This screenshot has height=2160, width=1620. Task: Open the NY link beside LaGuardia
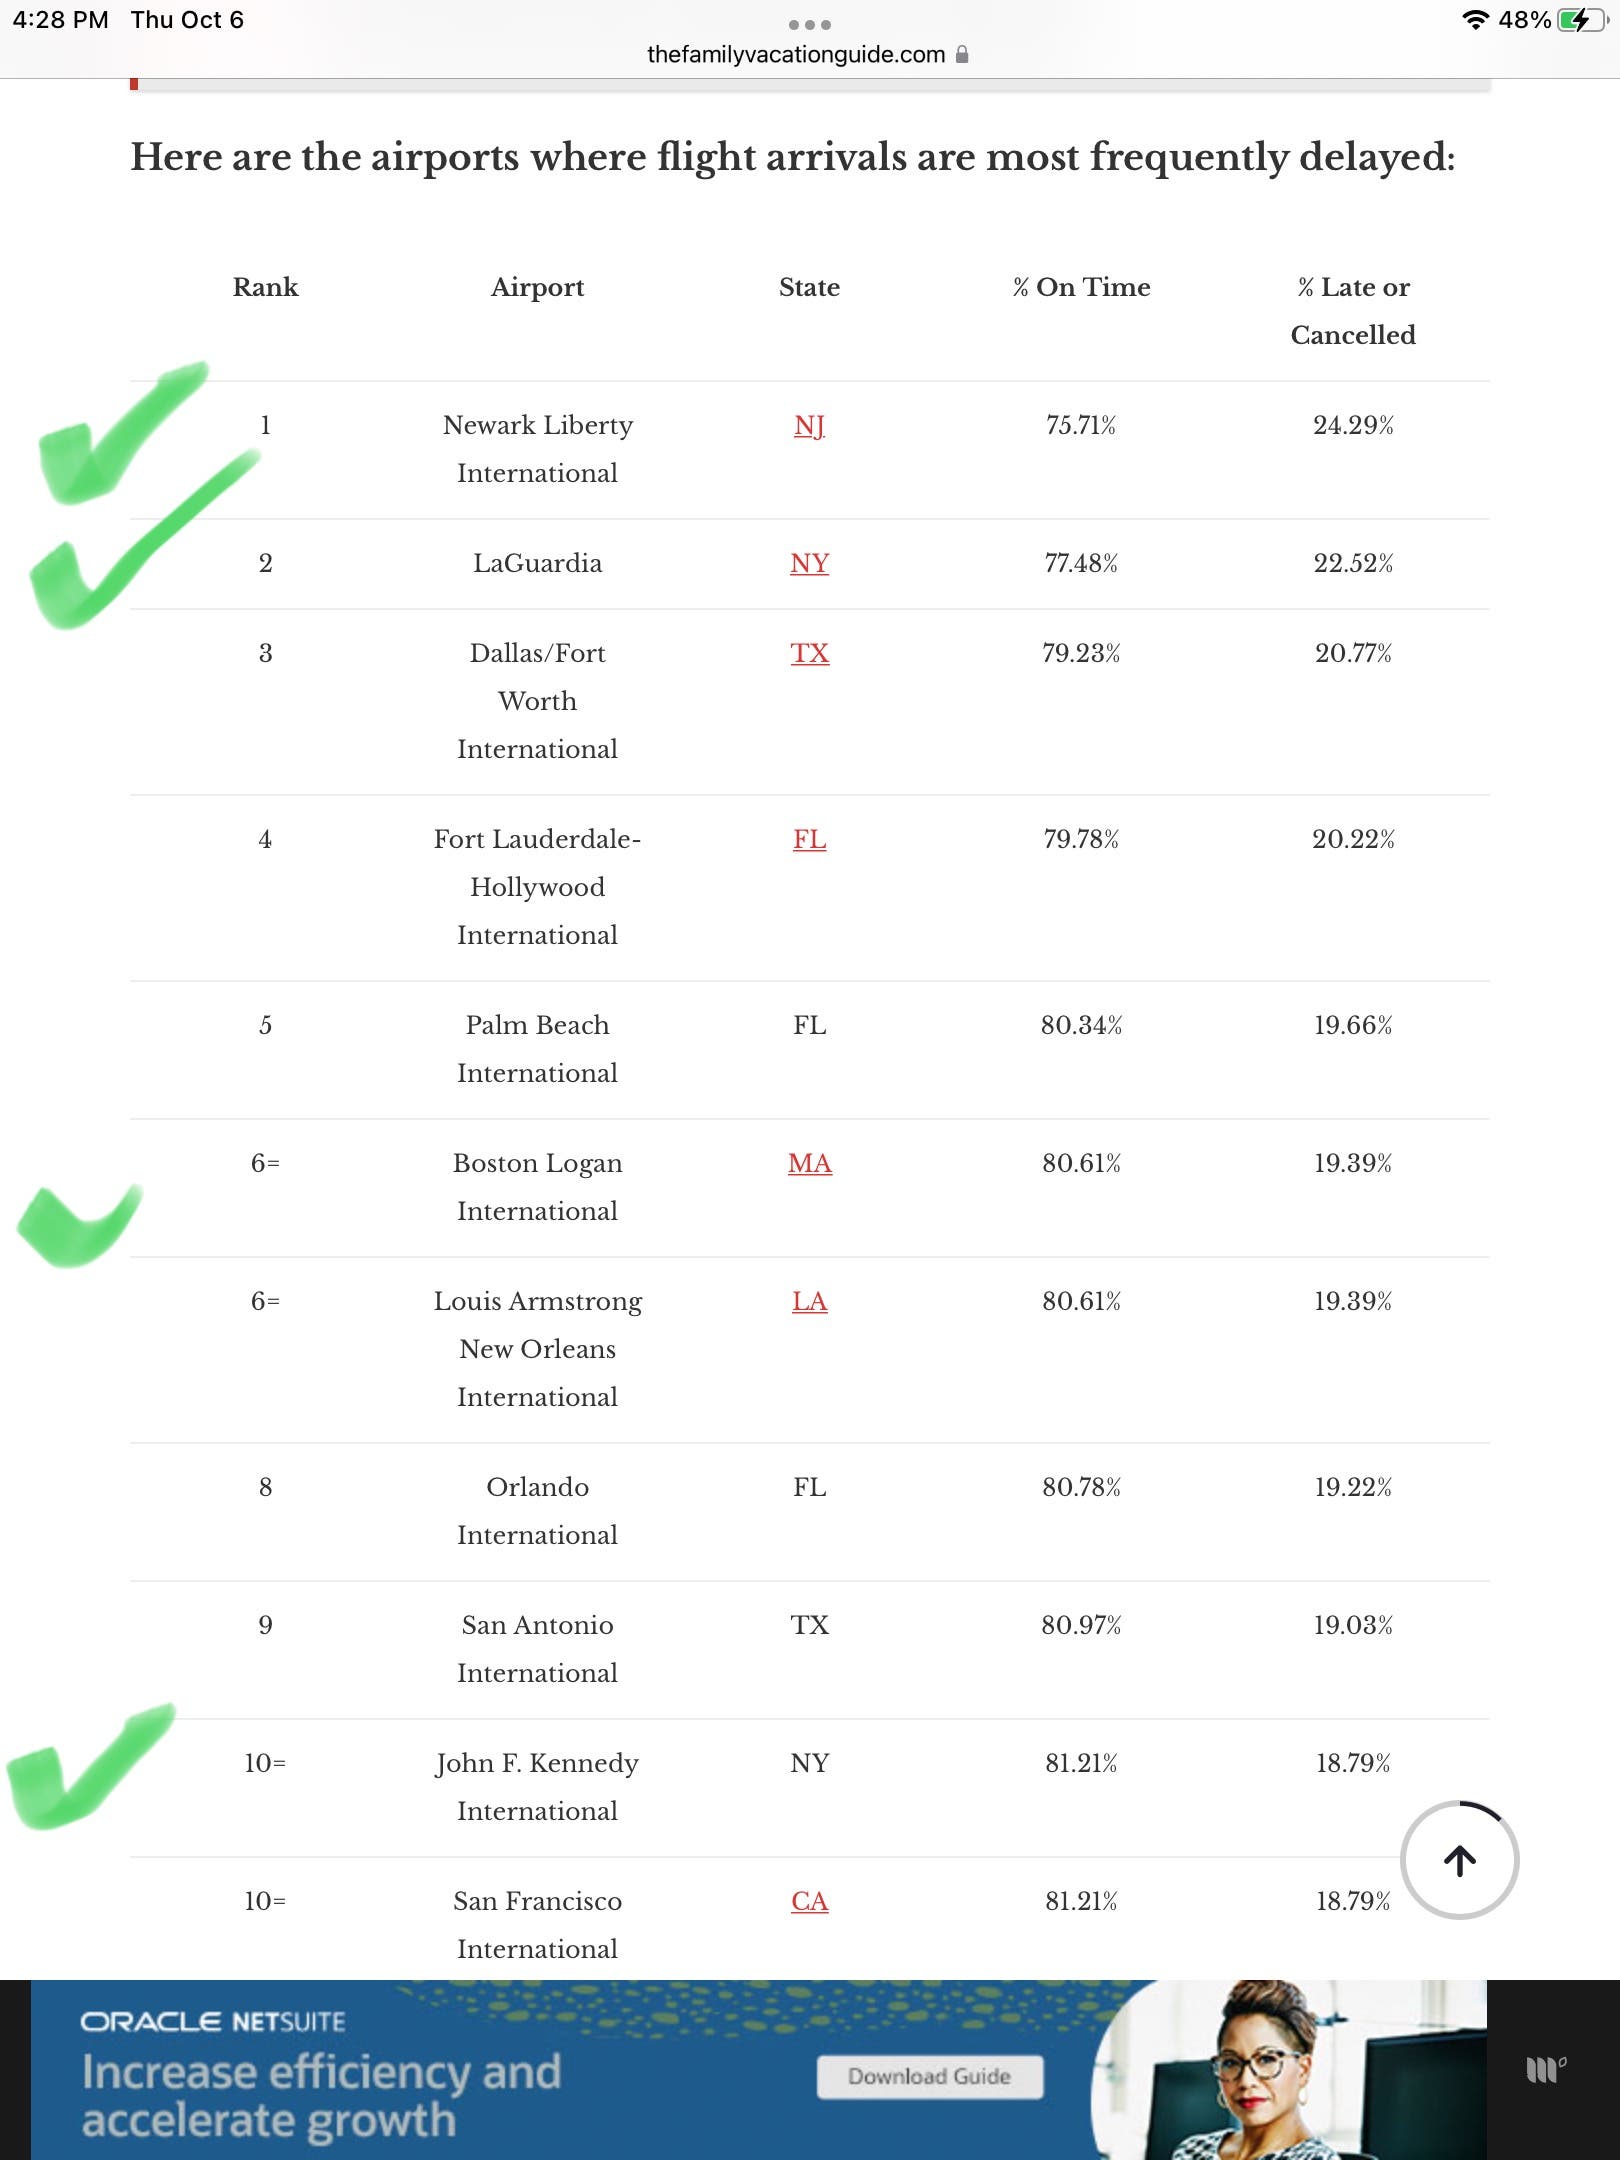coord(809,563)
